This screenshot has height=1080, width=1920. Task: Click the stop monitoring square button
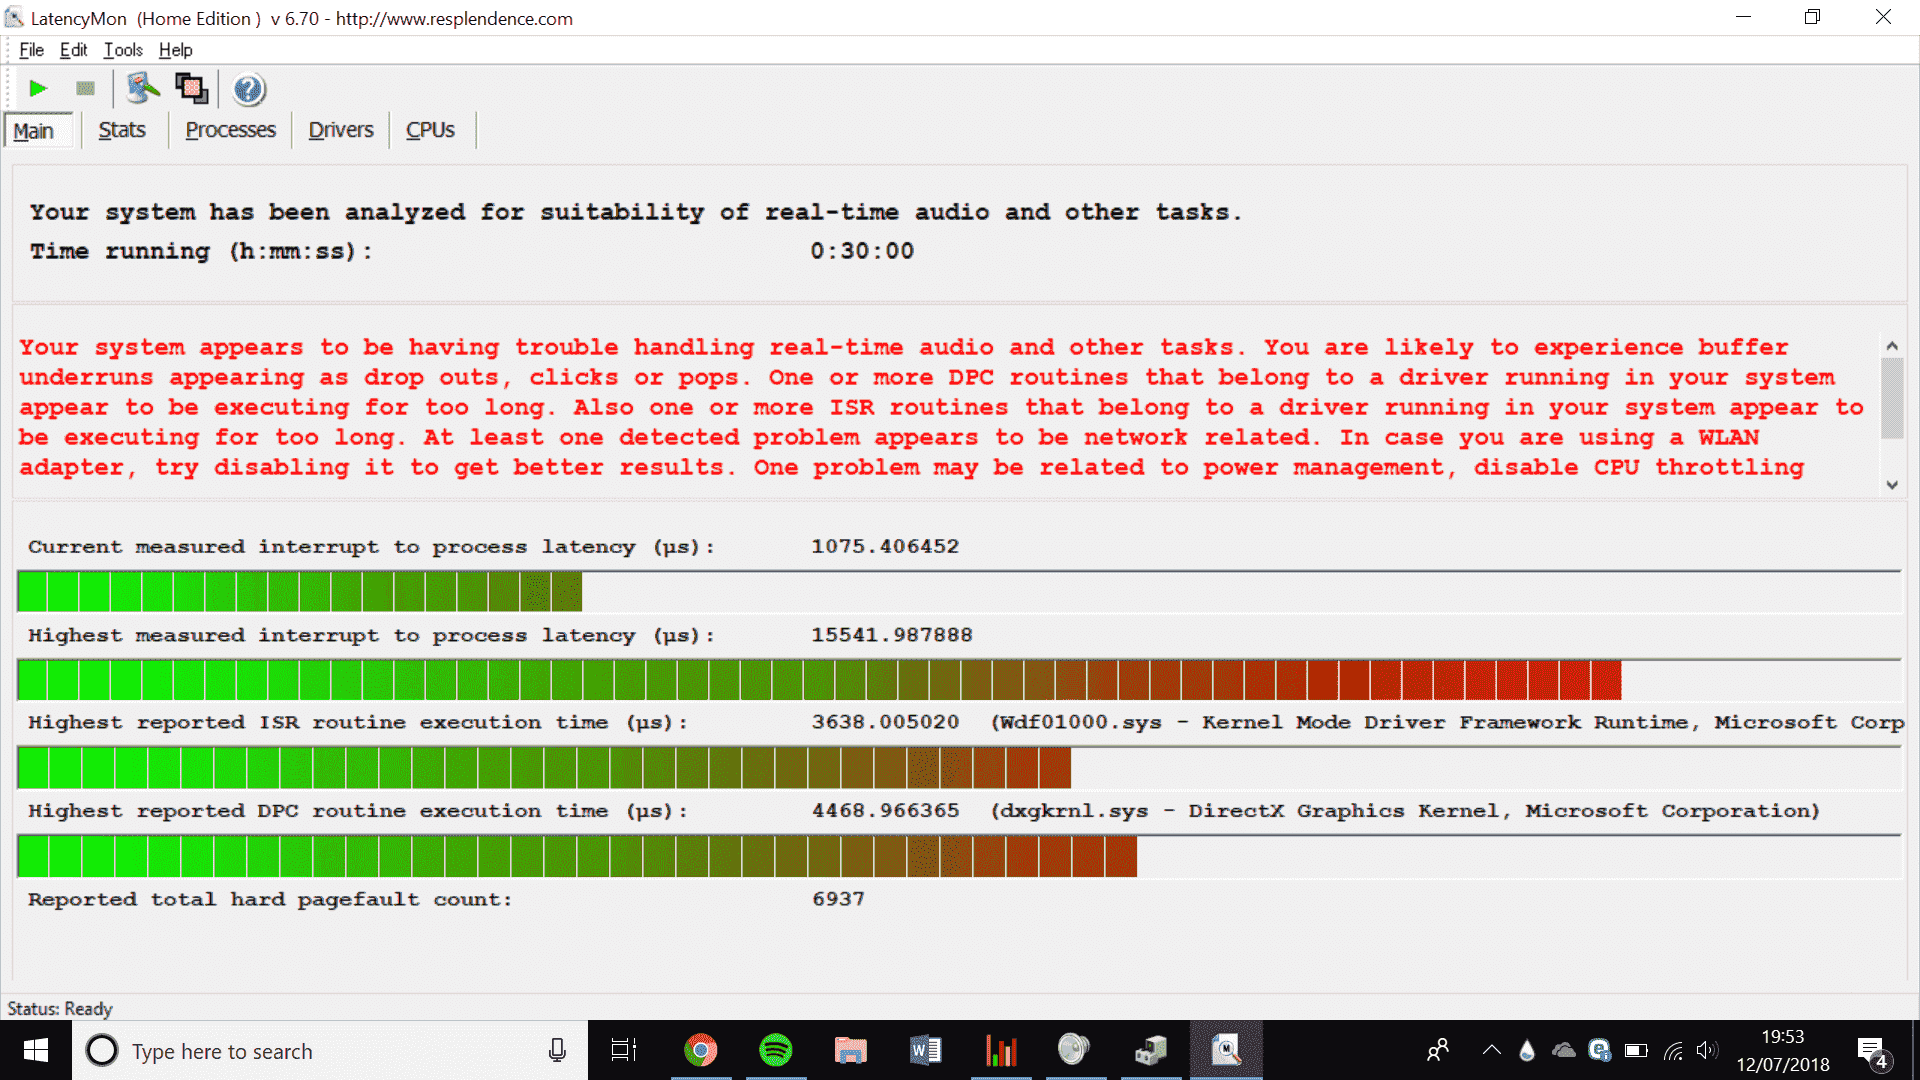click(x=86, y=89)
